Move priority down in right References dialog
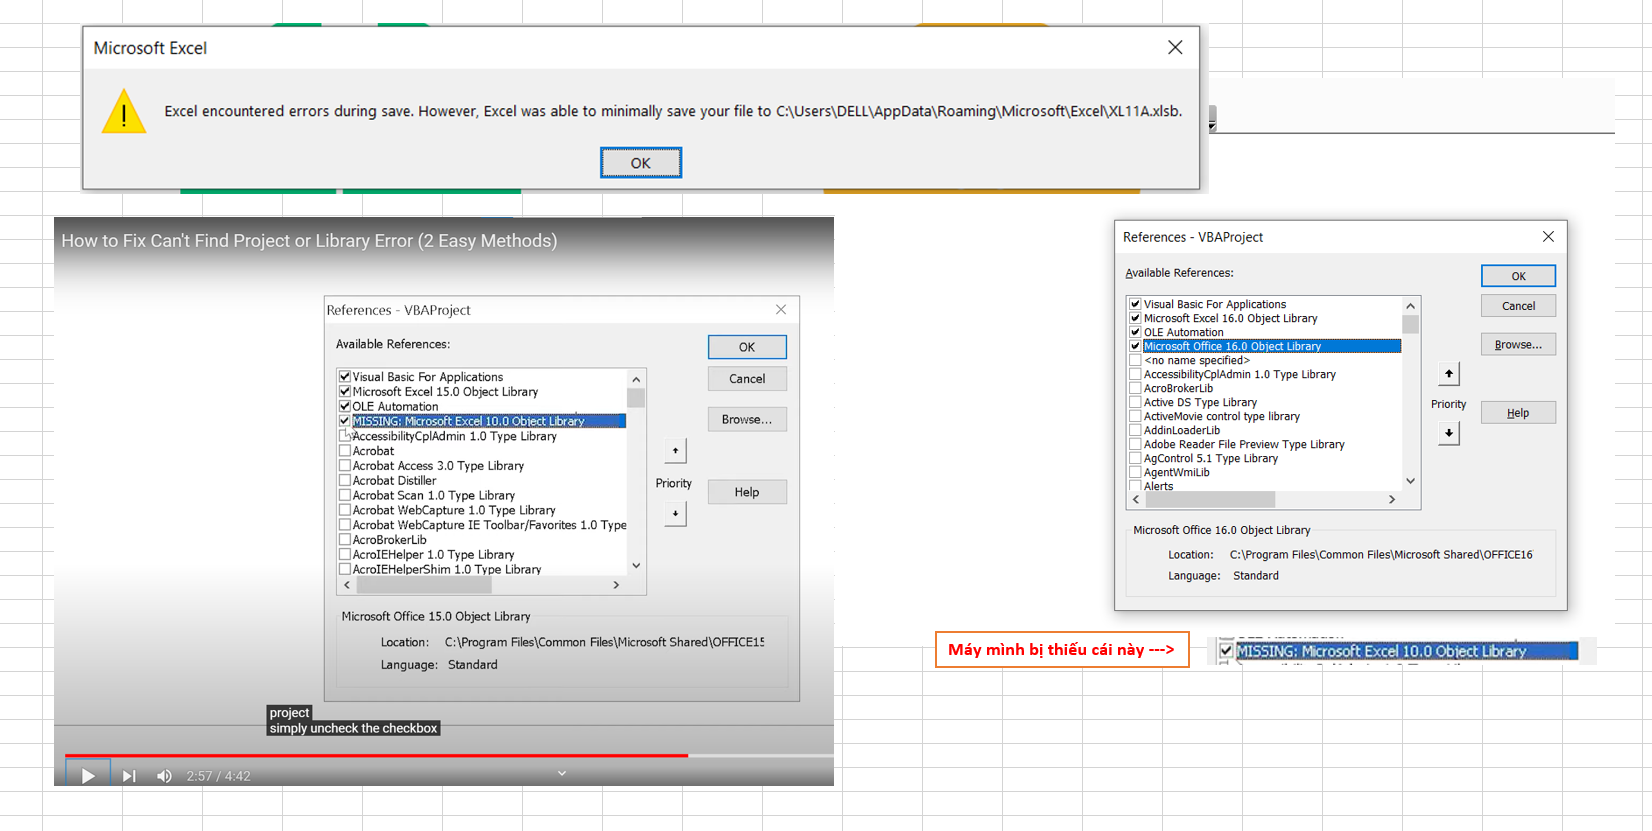The height and width of the screenshot is (831, 1652). coord(1449,433)
